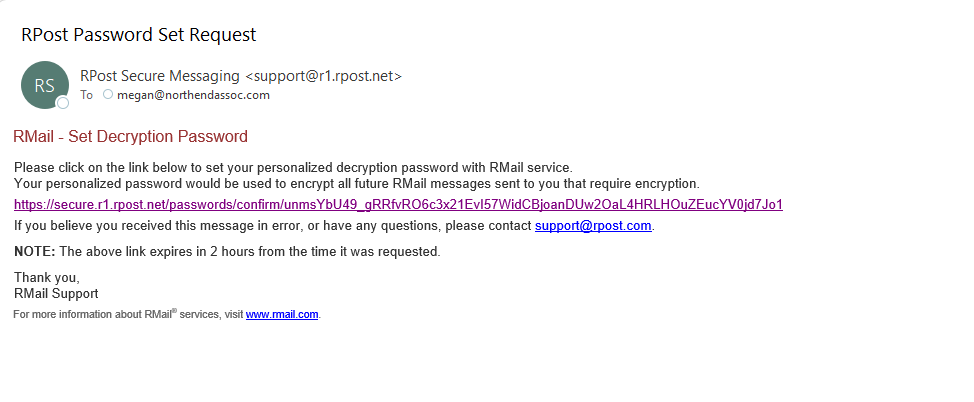Click the RS sender avatar circle
Screen dimensions: 974x402
45,85
